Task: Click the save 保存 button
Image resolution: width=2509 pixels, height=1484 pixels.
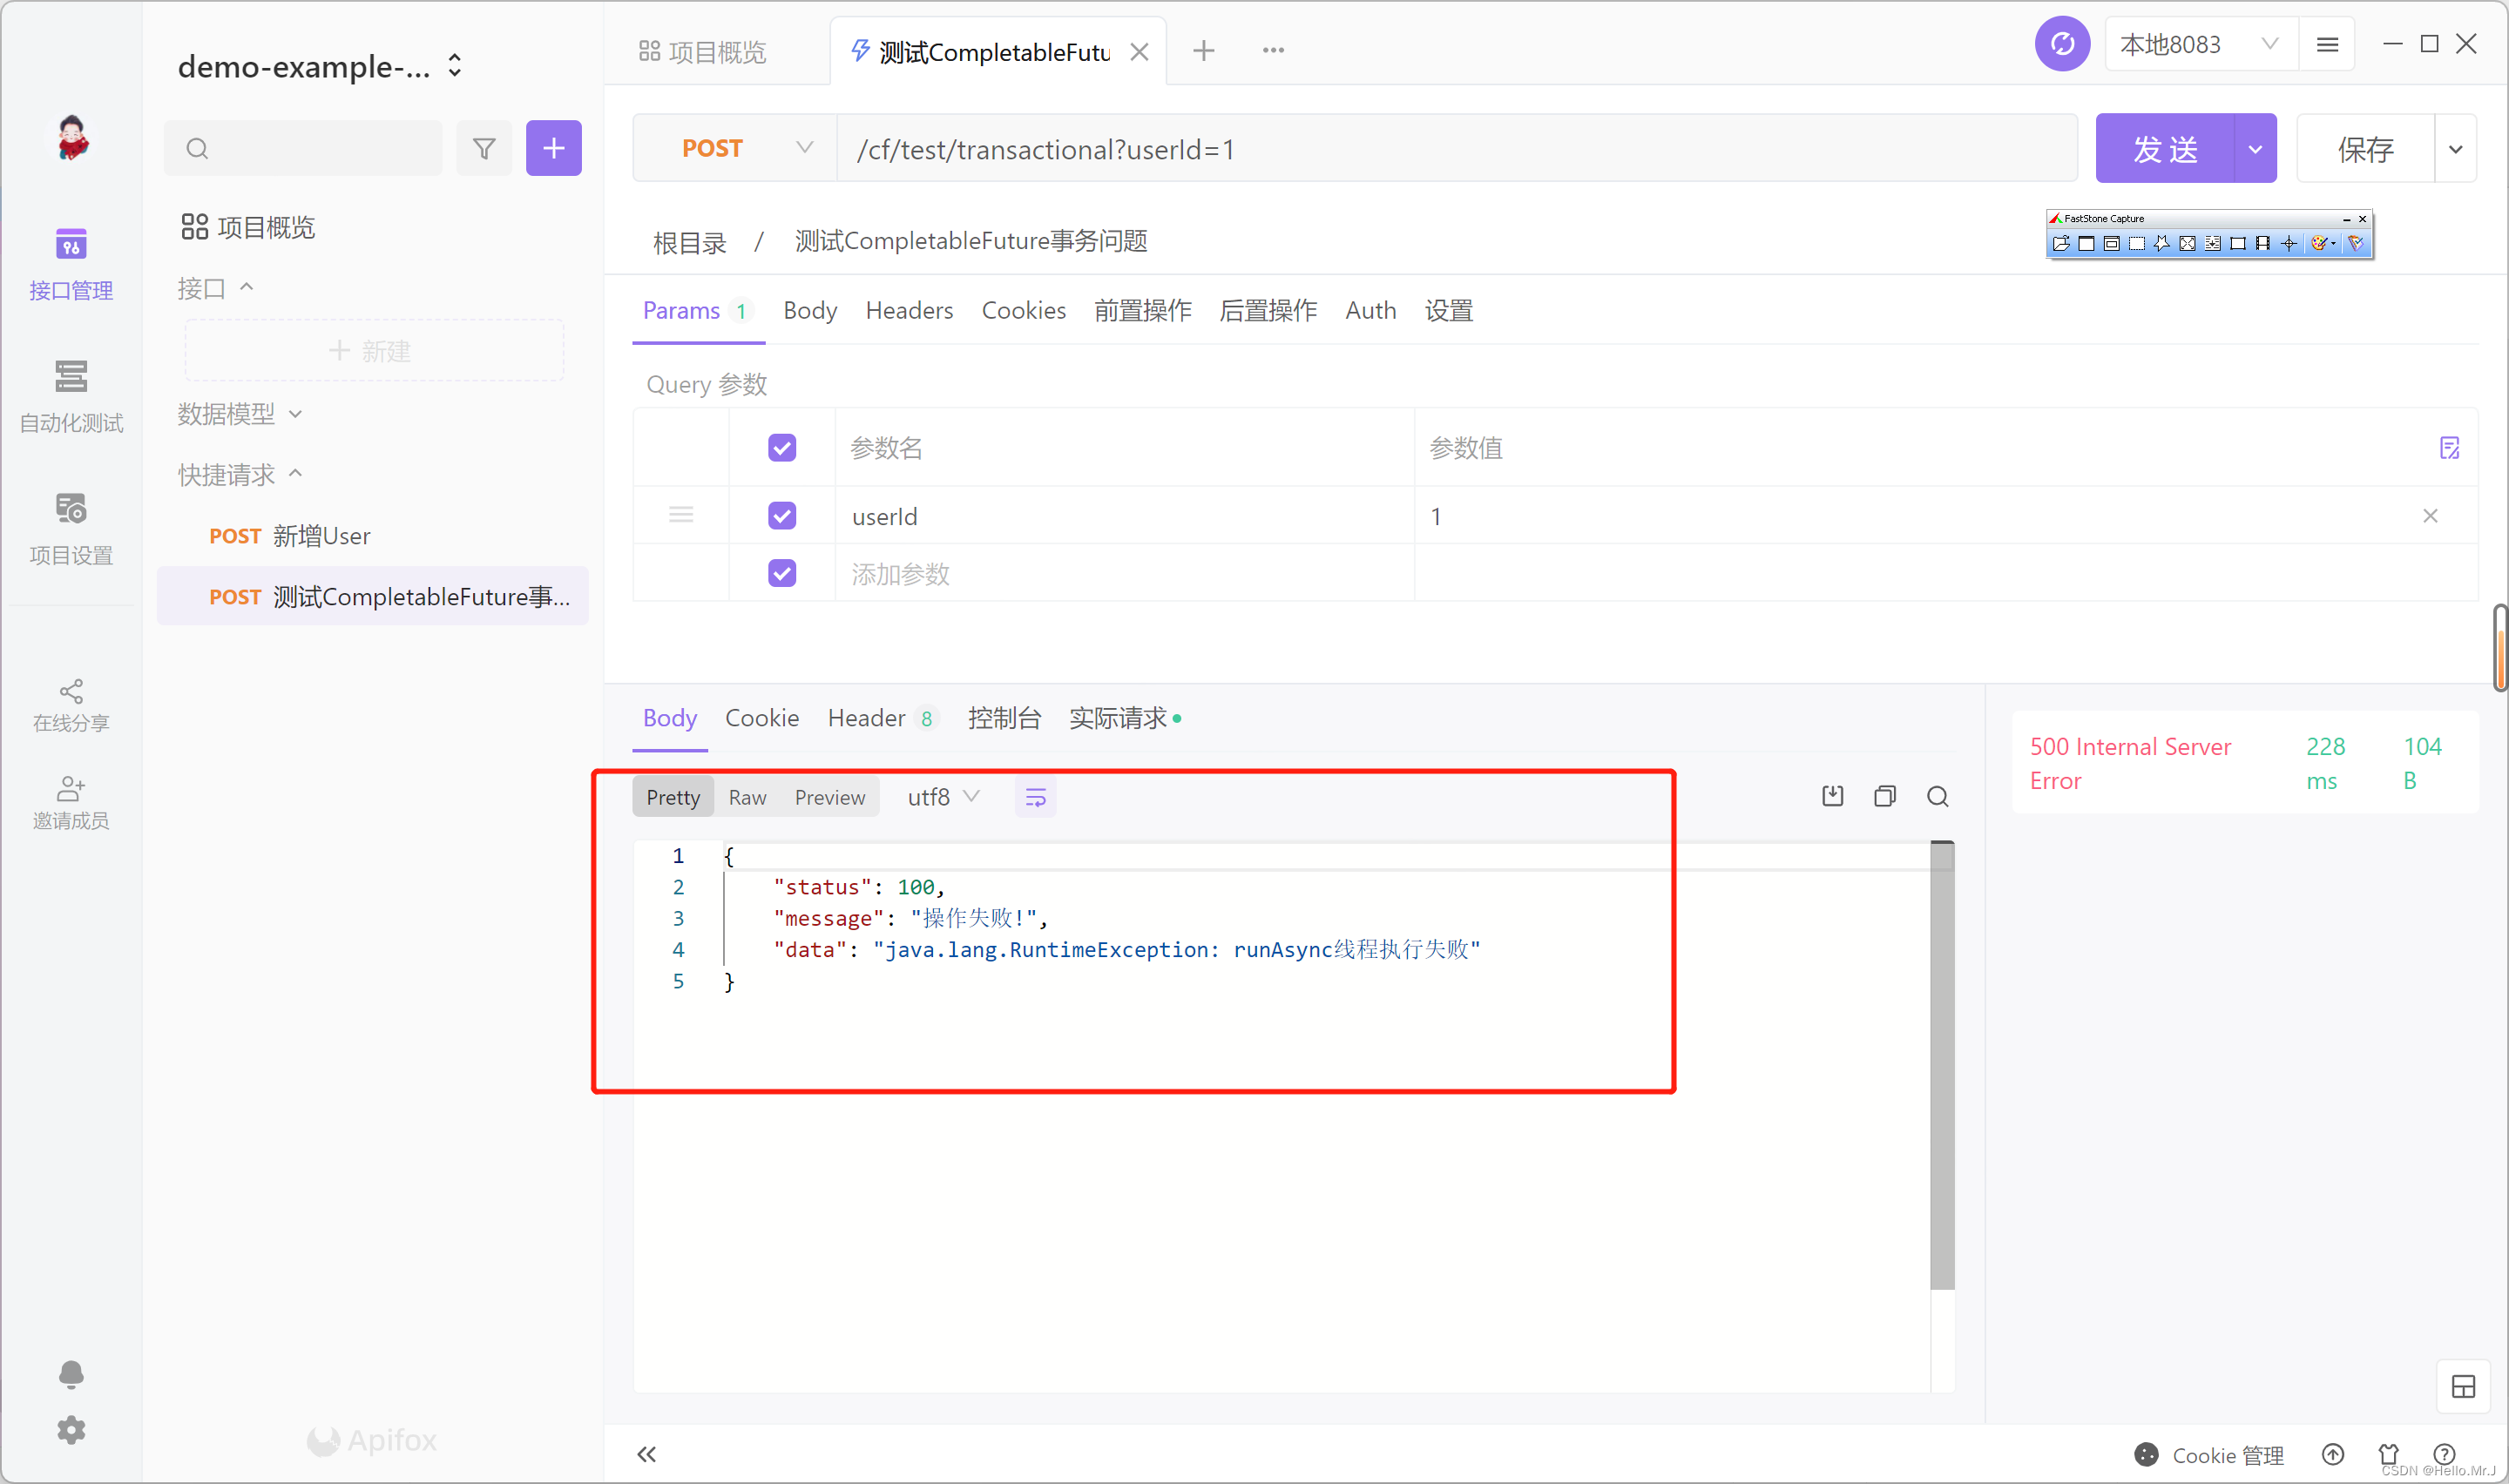Action: pos(2366,148)
